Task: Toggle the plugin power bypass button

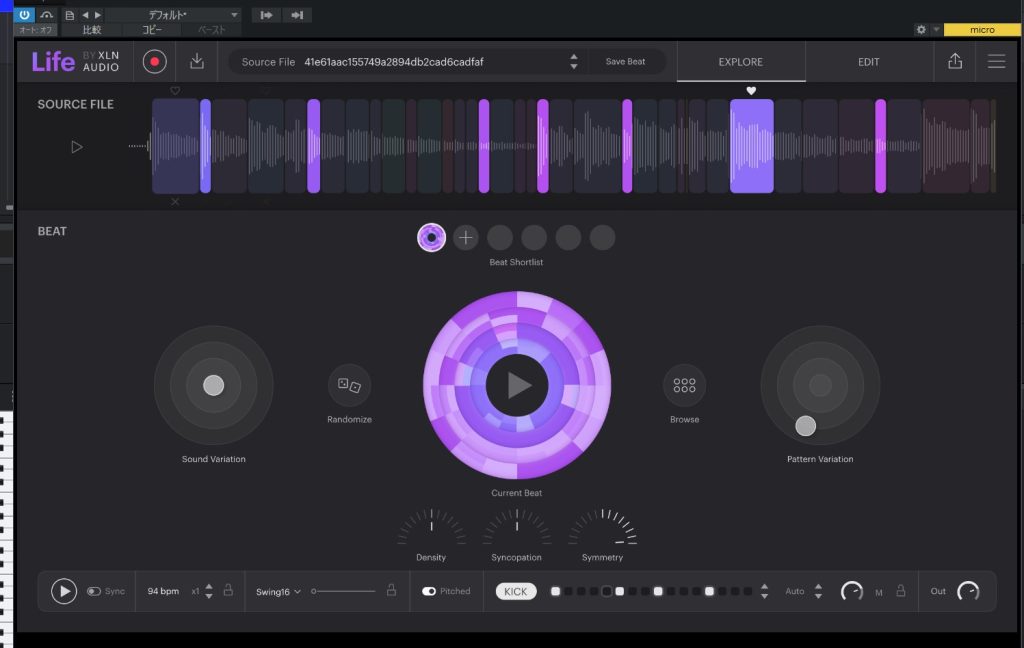Action: pos(24,15)
